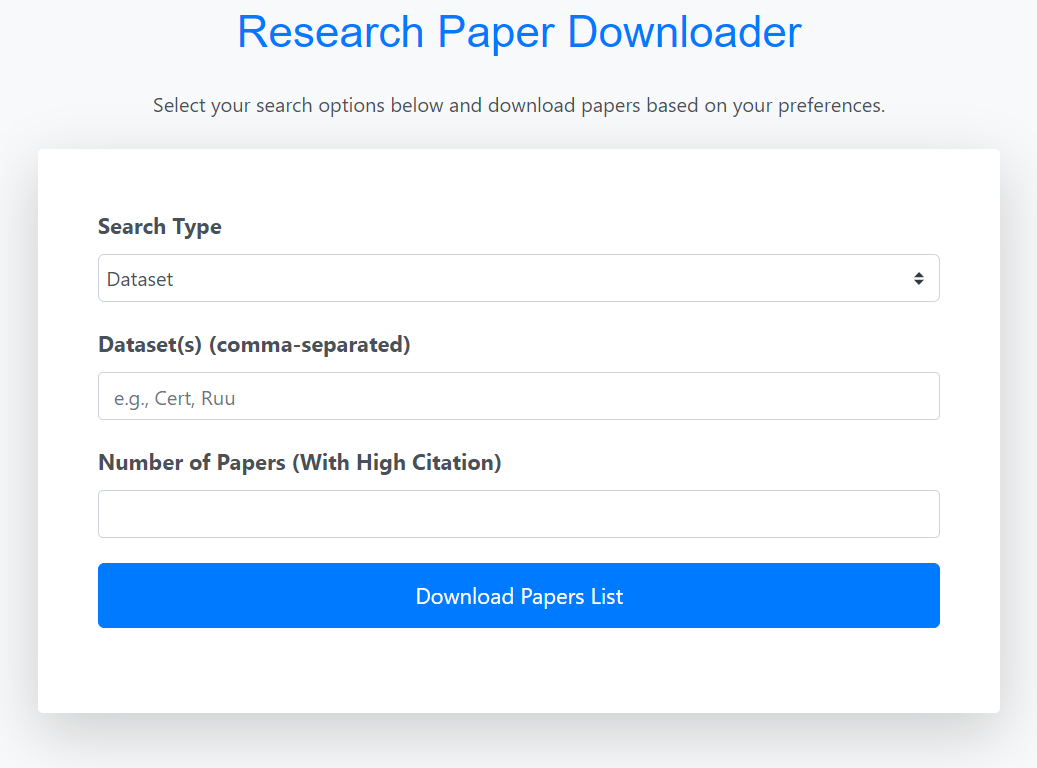Image resolution: width=1037 pixels, height=768 pixels.
Task: Click the 'e.g., Cert, Ruu' placeholder text
Action: (x=174, y=398)
